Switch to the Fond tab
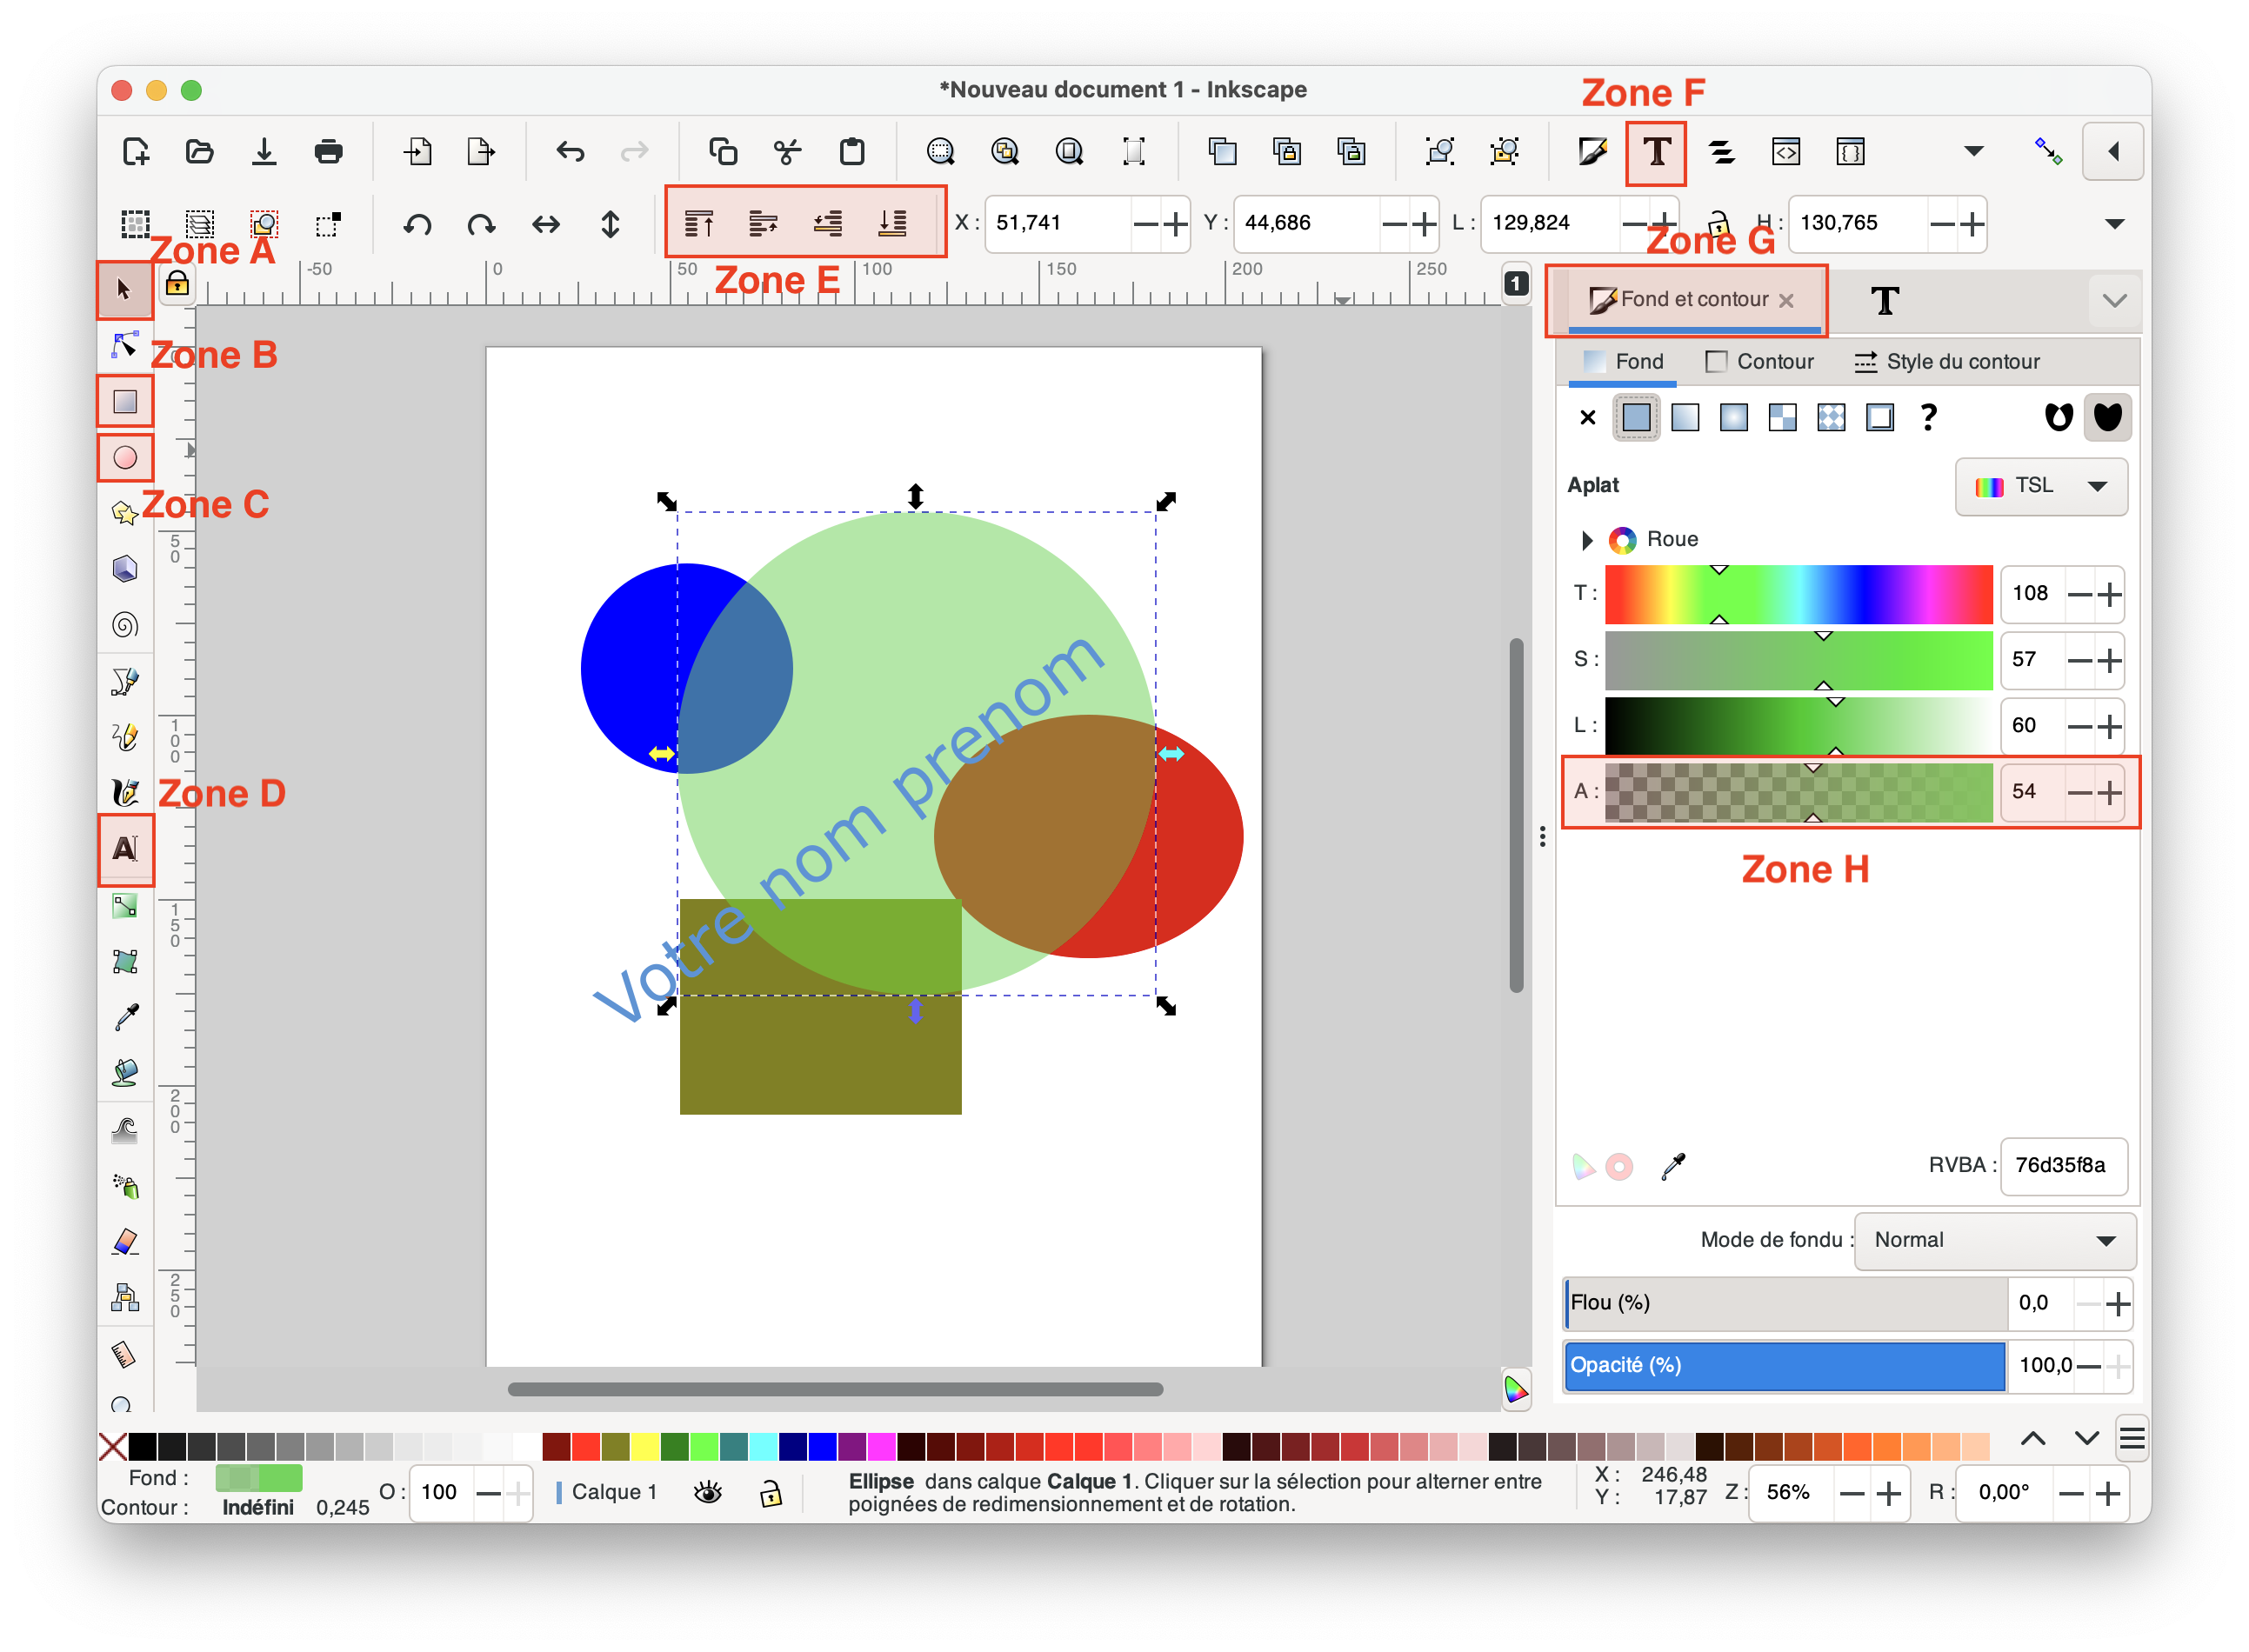 (x=1622, y=362)
